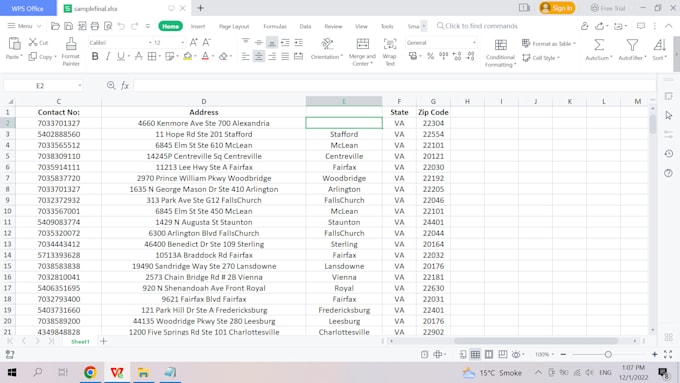Align text left
Image resolution: width=680 pixels, height=383 pixels.
tap(245, 56)
